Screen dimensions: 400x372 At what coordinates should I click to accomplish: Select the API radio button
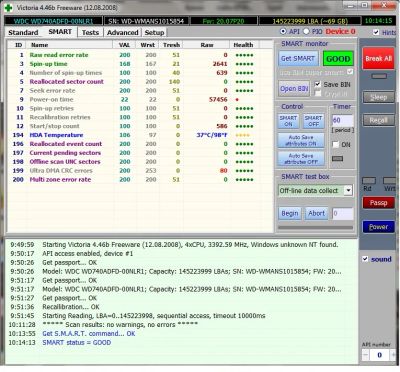click(x=283, y=31)
